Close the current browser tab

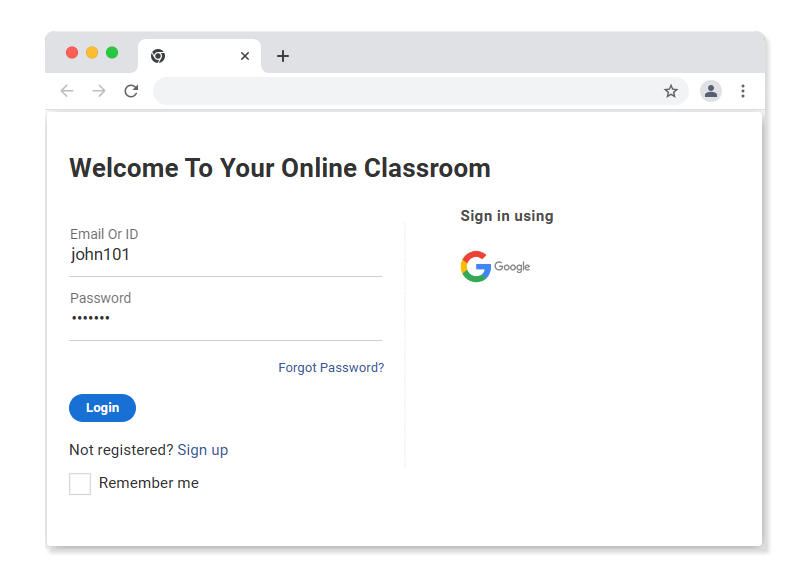(245, 56)
